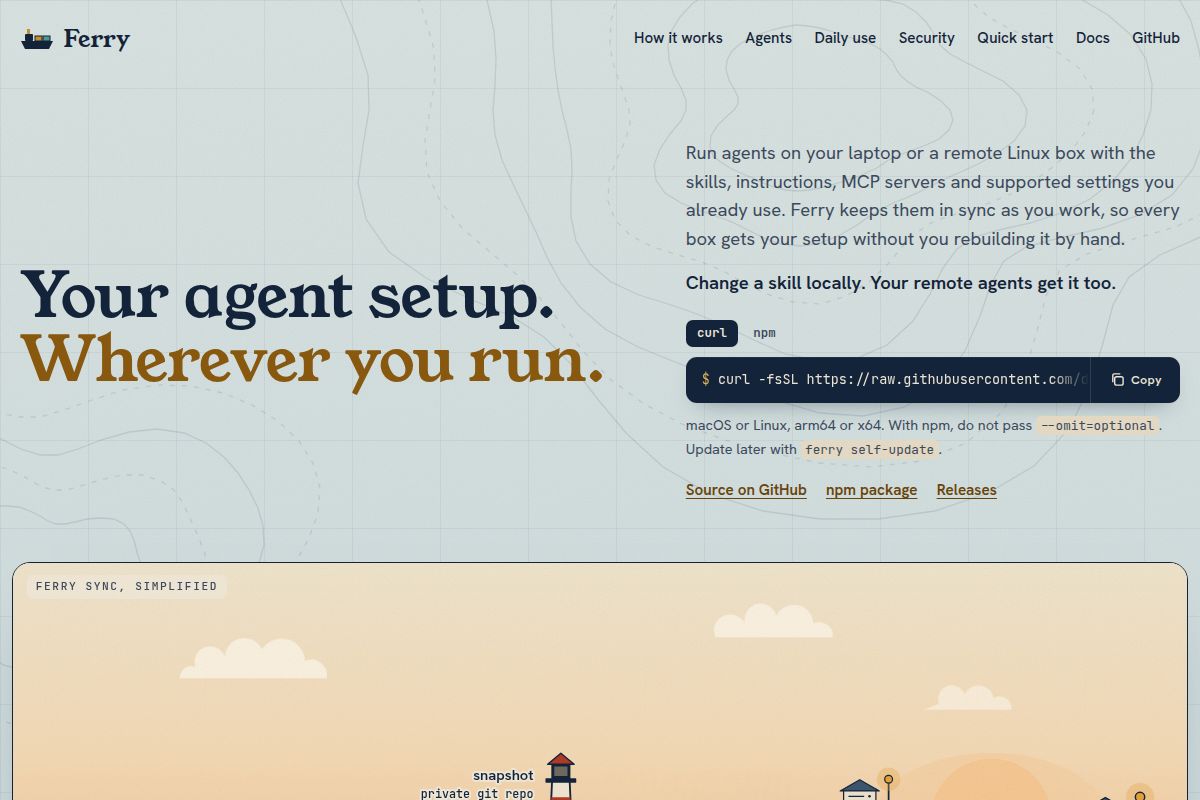
Task: Visit GitHub from the top navigation
Action: pyautogui.click(x=1156, y=38)
